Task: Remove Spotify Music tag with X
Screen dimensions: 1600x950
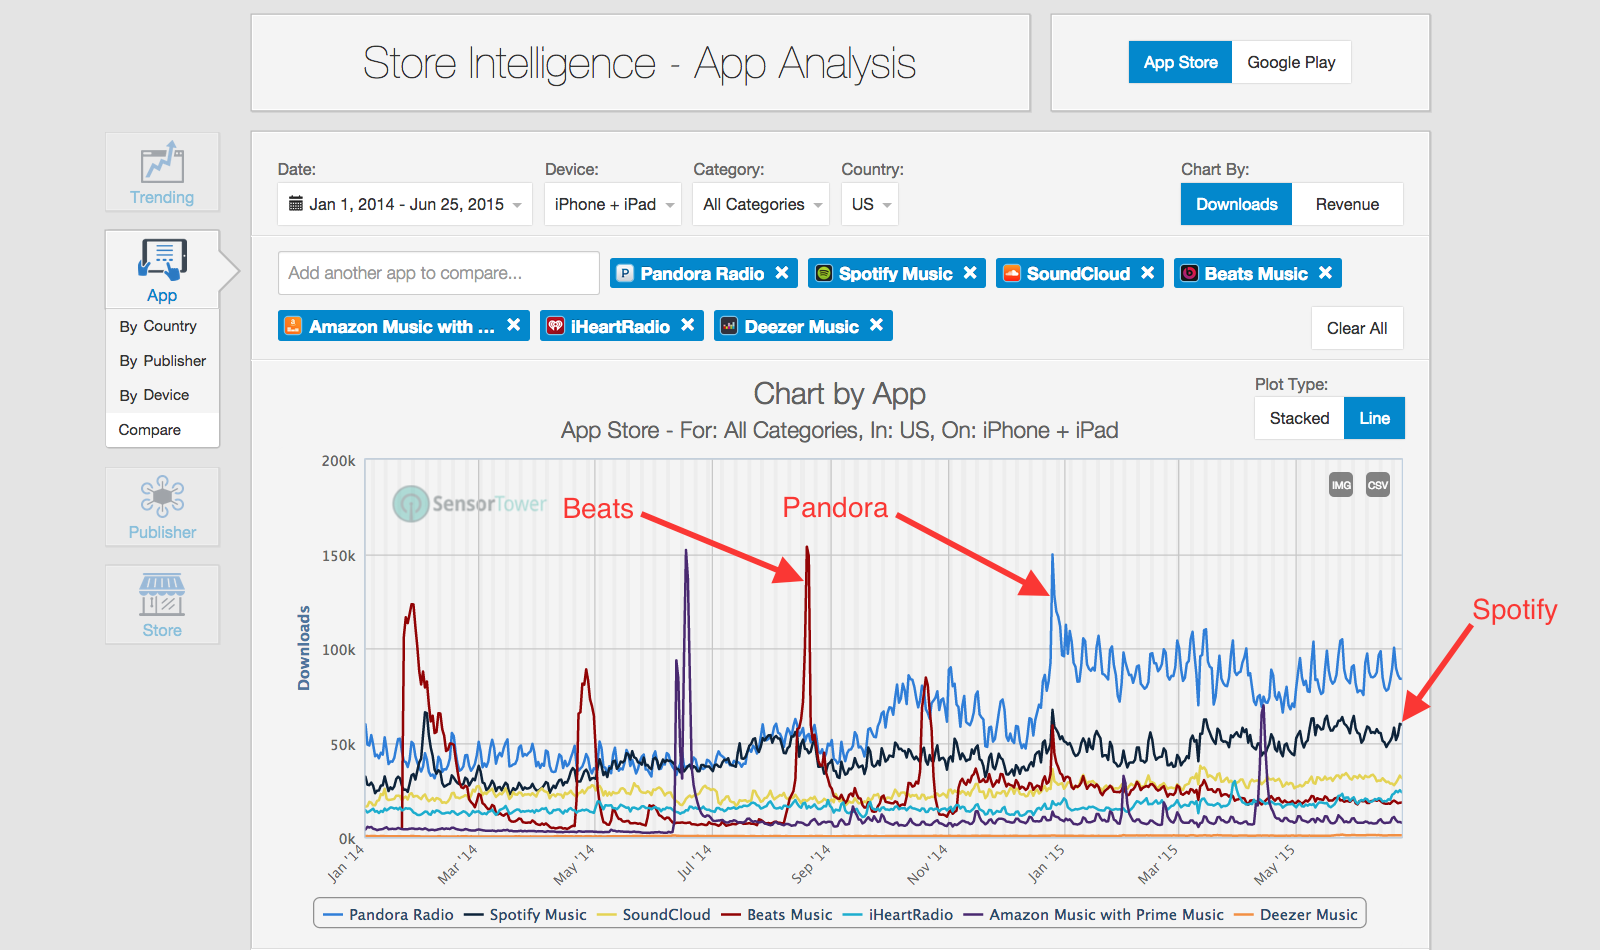Action: 970,272
